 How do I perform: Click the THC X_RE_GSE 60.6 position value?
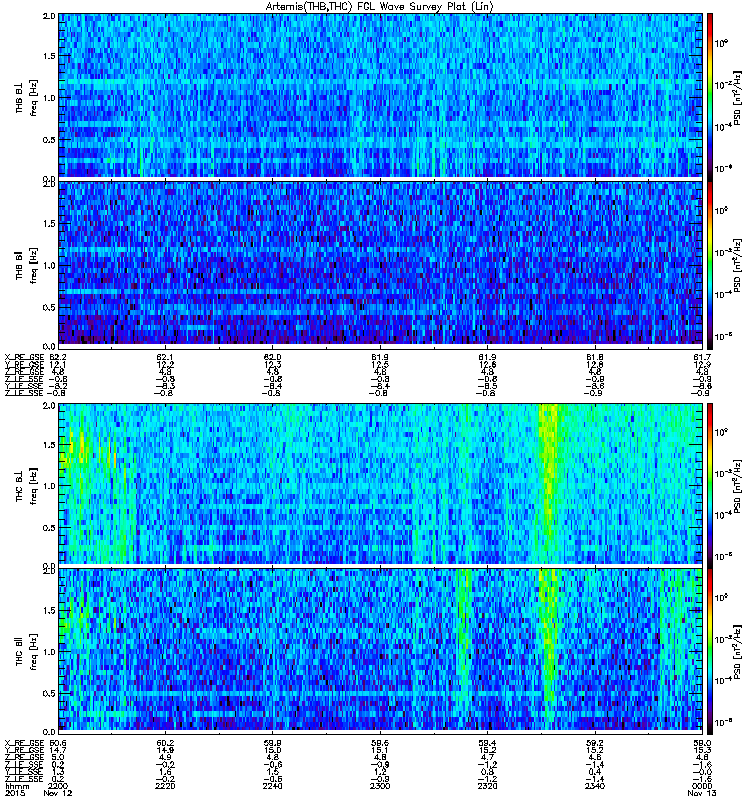[58, 743]
